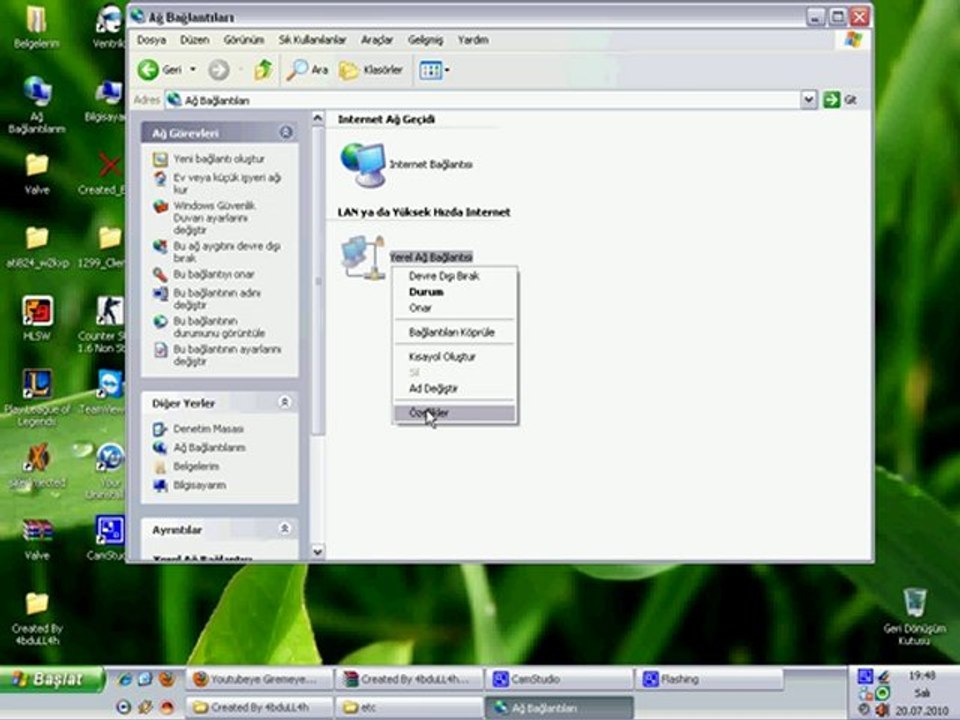The image size is (960, 720).
Task: Switch to CamStudio taskbar button
Action: pos(558,679)
